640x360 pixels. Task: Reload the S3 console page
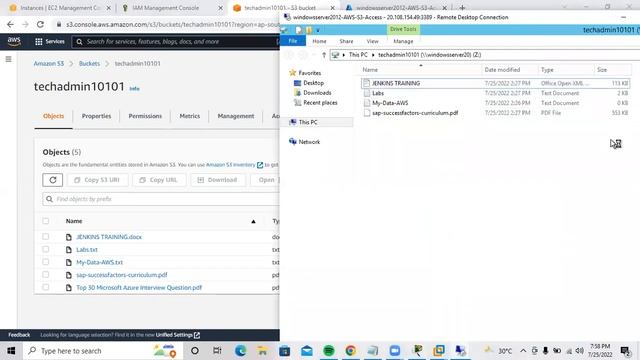pyautogui.click(x=40, y=24)
